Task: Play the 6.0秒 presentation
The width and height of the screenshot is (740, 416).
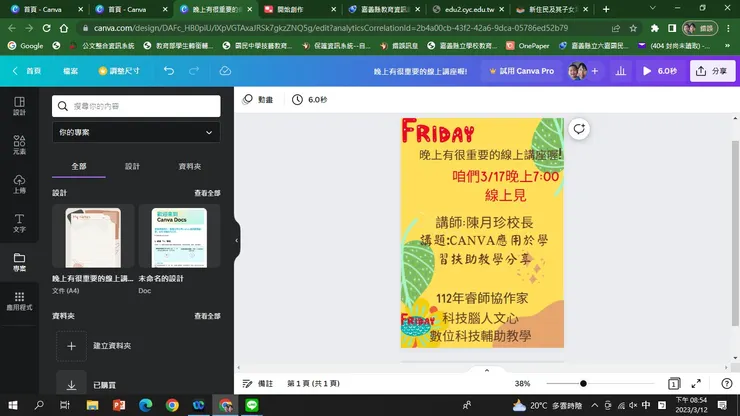Action: point(660,71)
